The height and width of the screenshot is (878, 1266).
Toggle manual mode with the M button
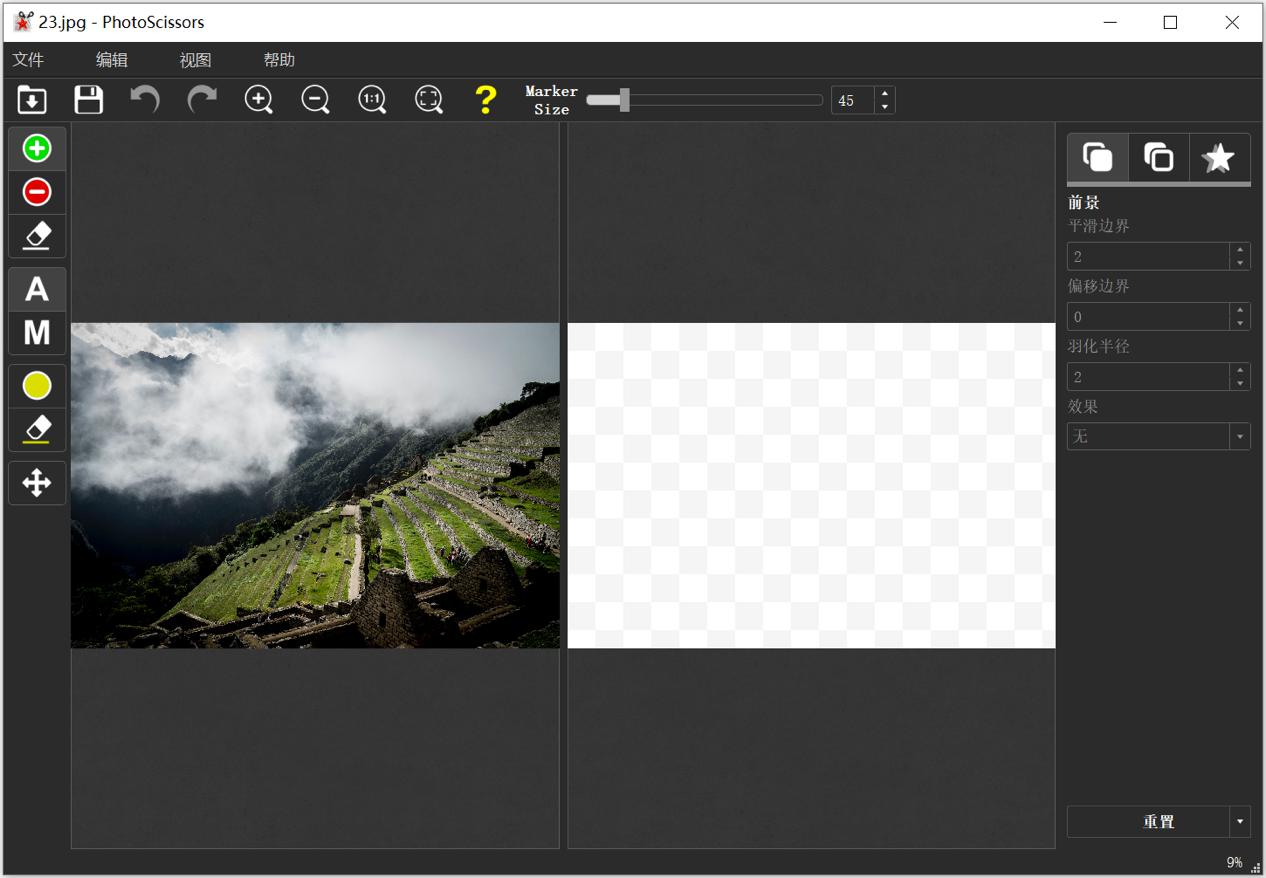click(37, 333)
